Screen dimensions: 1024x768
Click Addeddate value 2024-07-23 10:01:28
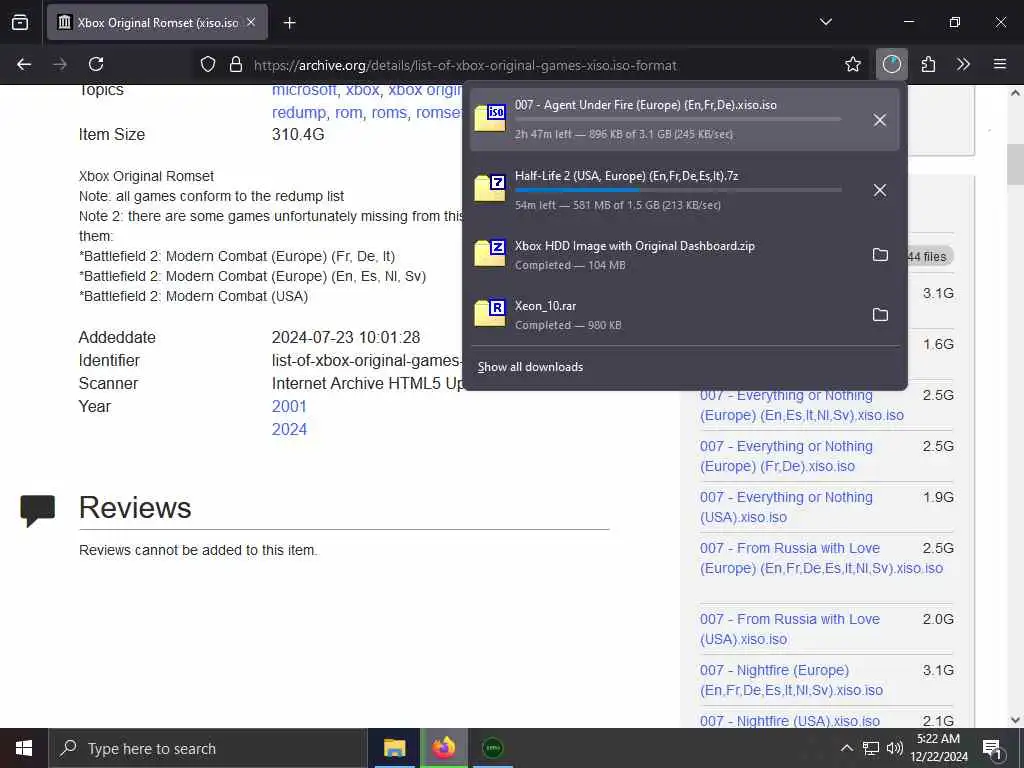346,338
